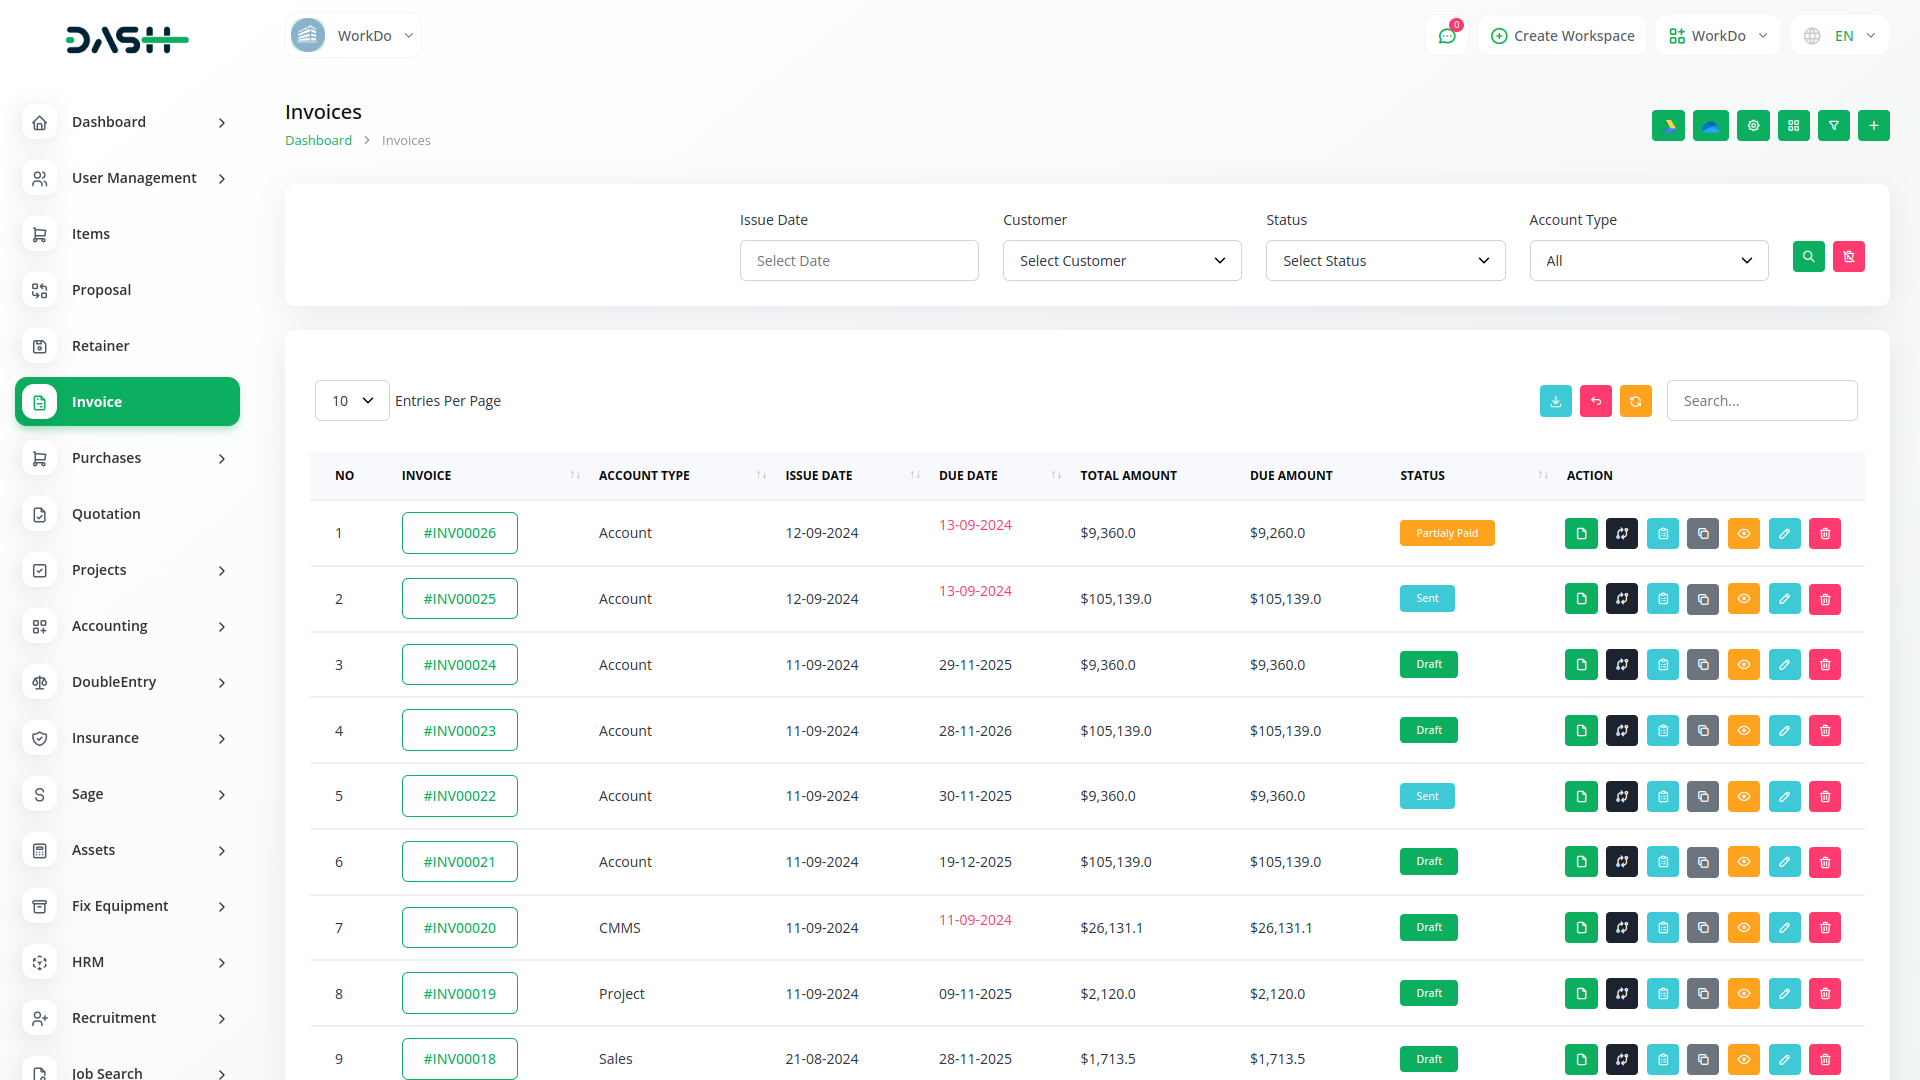Expand the Accounting sidebar section
Screen dimensions: 1920x1080
tap(127, 626)
